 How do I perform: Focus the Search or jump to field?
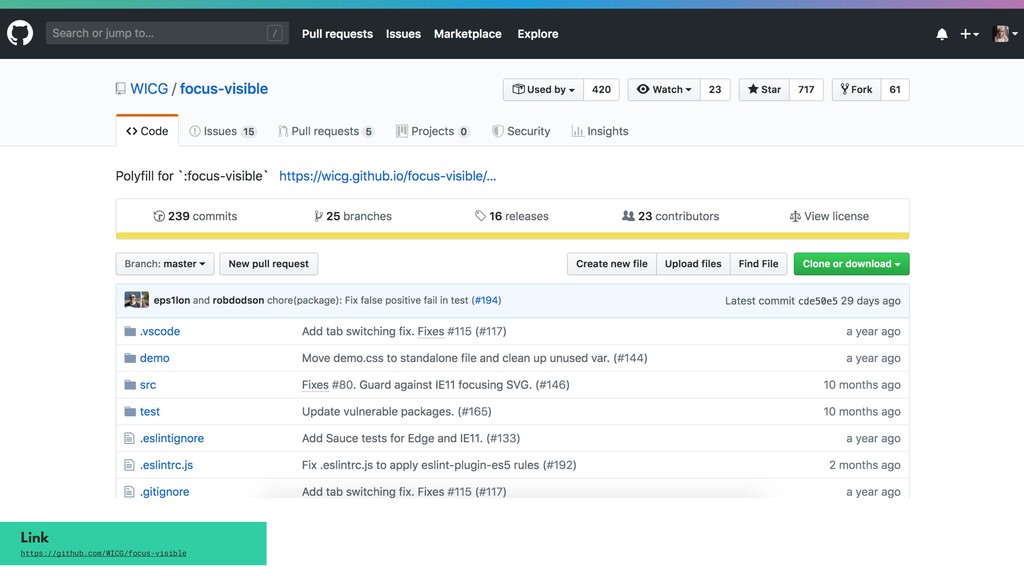click(x=167, y=33)
